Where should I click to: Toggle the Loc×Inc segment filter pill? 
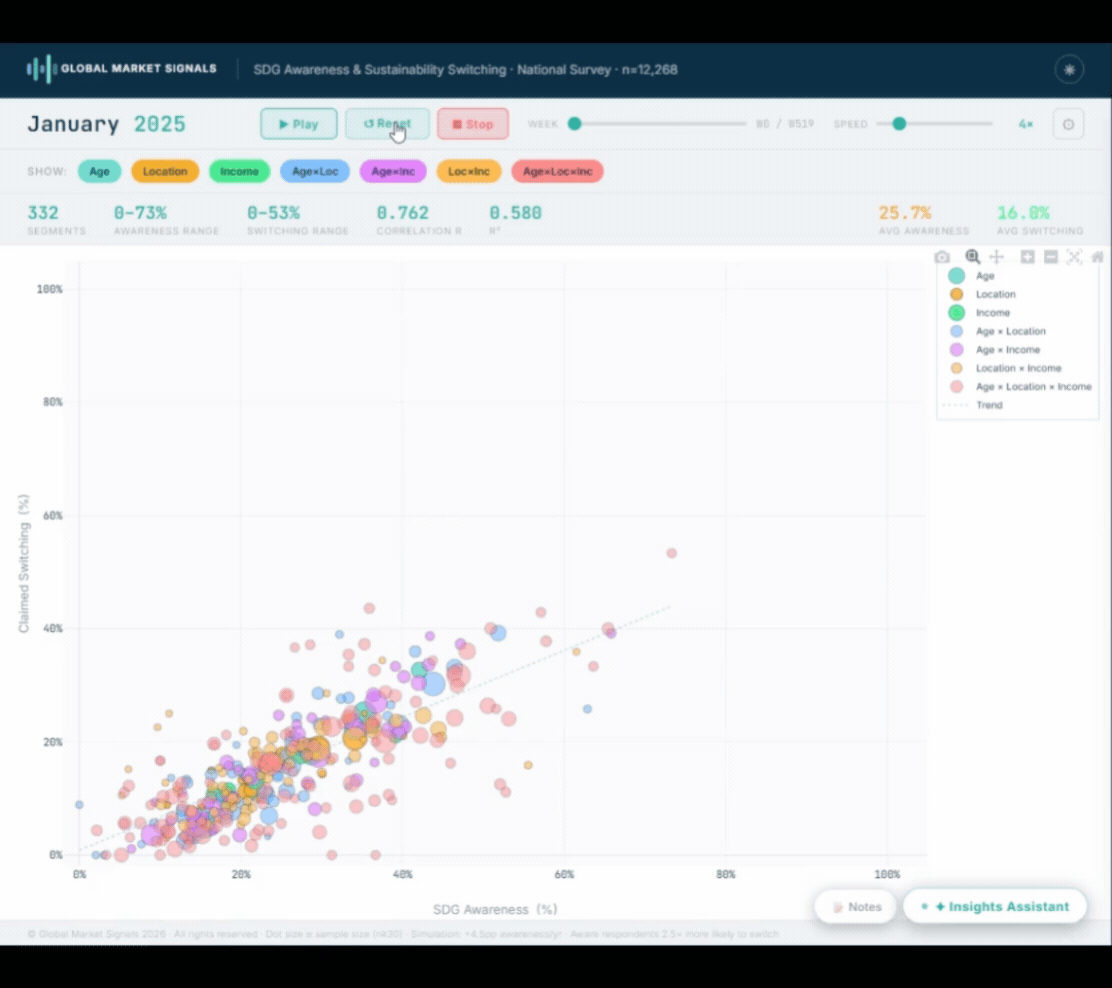pyautogui.click(x=469, y=171)
